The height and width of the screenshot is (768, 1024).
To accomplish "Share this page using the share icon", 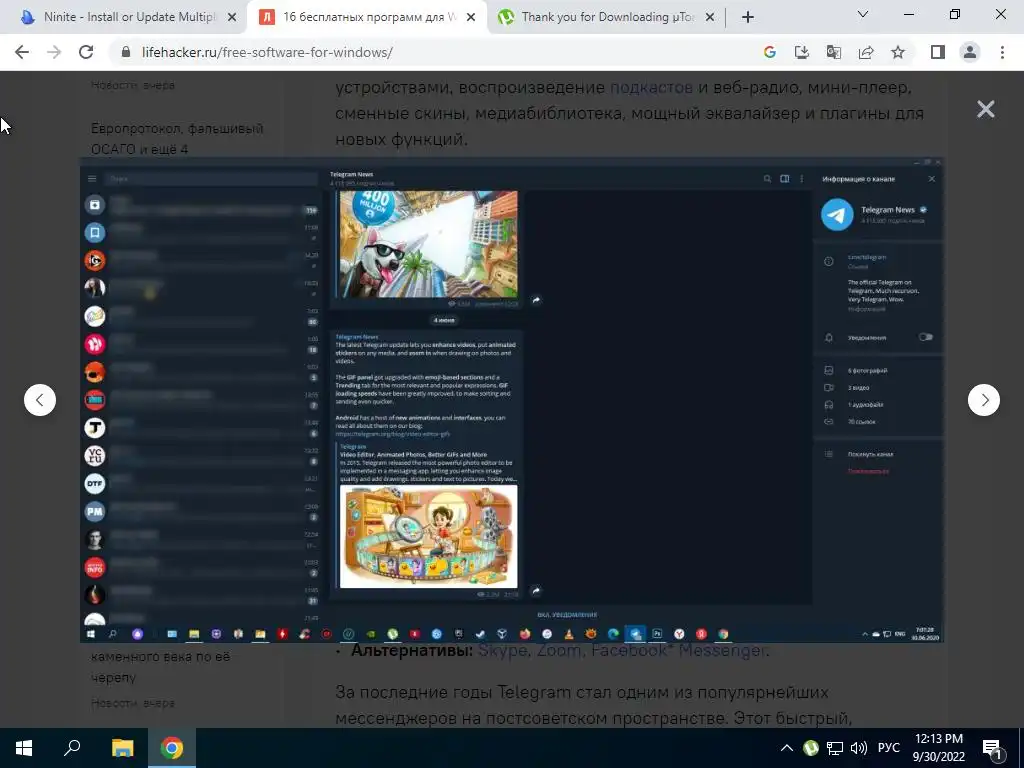I will pos(866,52).
